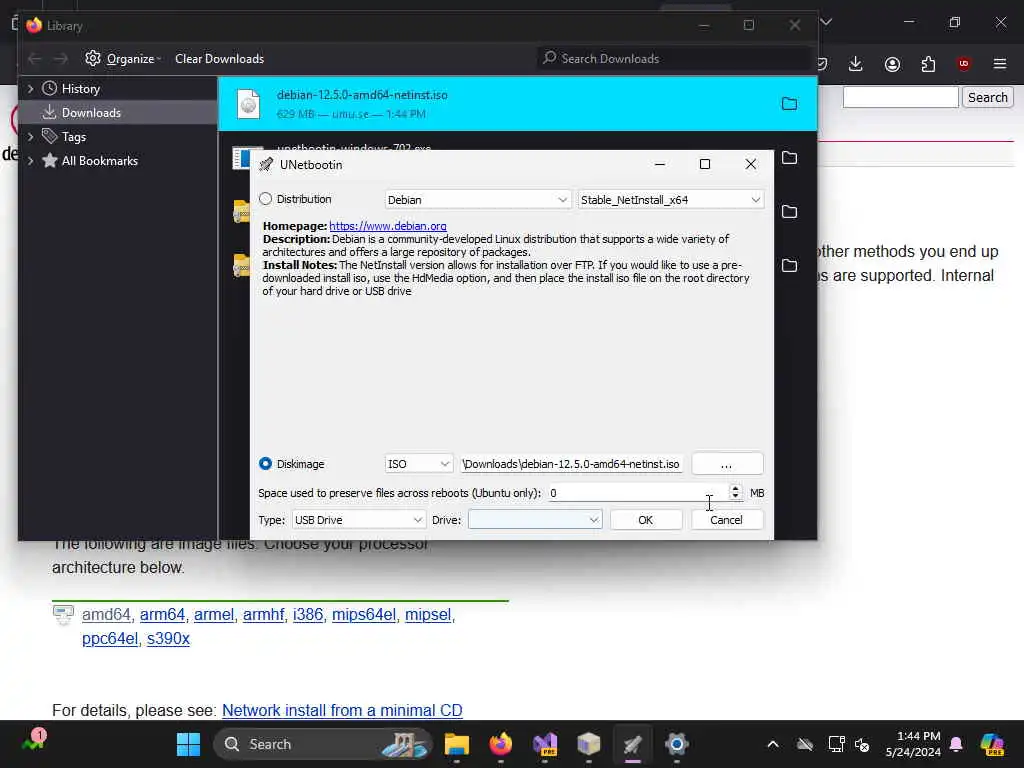Select the Distribution radio button
Viewport: 1024px width, 768px height.
[x=265, y=199]
